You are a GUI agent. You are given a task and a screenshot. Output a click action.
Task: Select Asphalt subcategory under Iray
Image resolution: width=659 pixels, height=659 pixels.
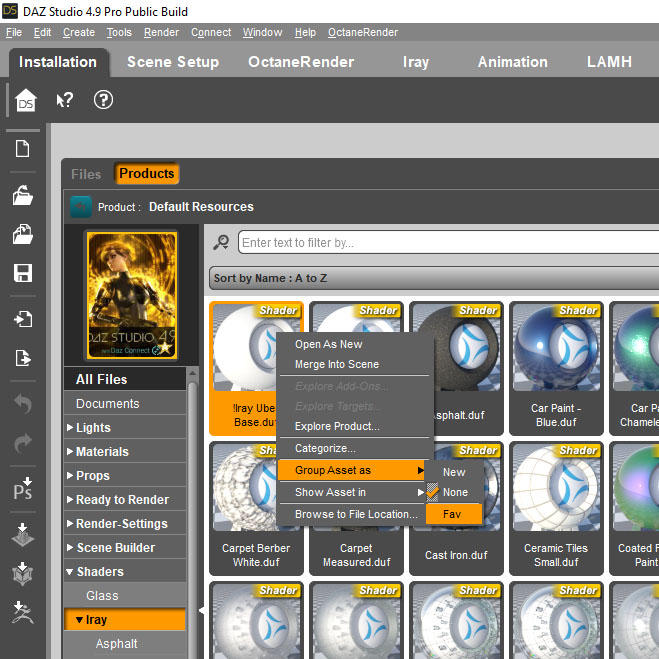(125, 643)
